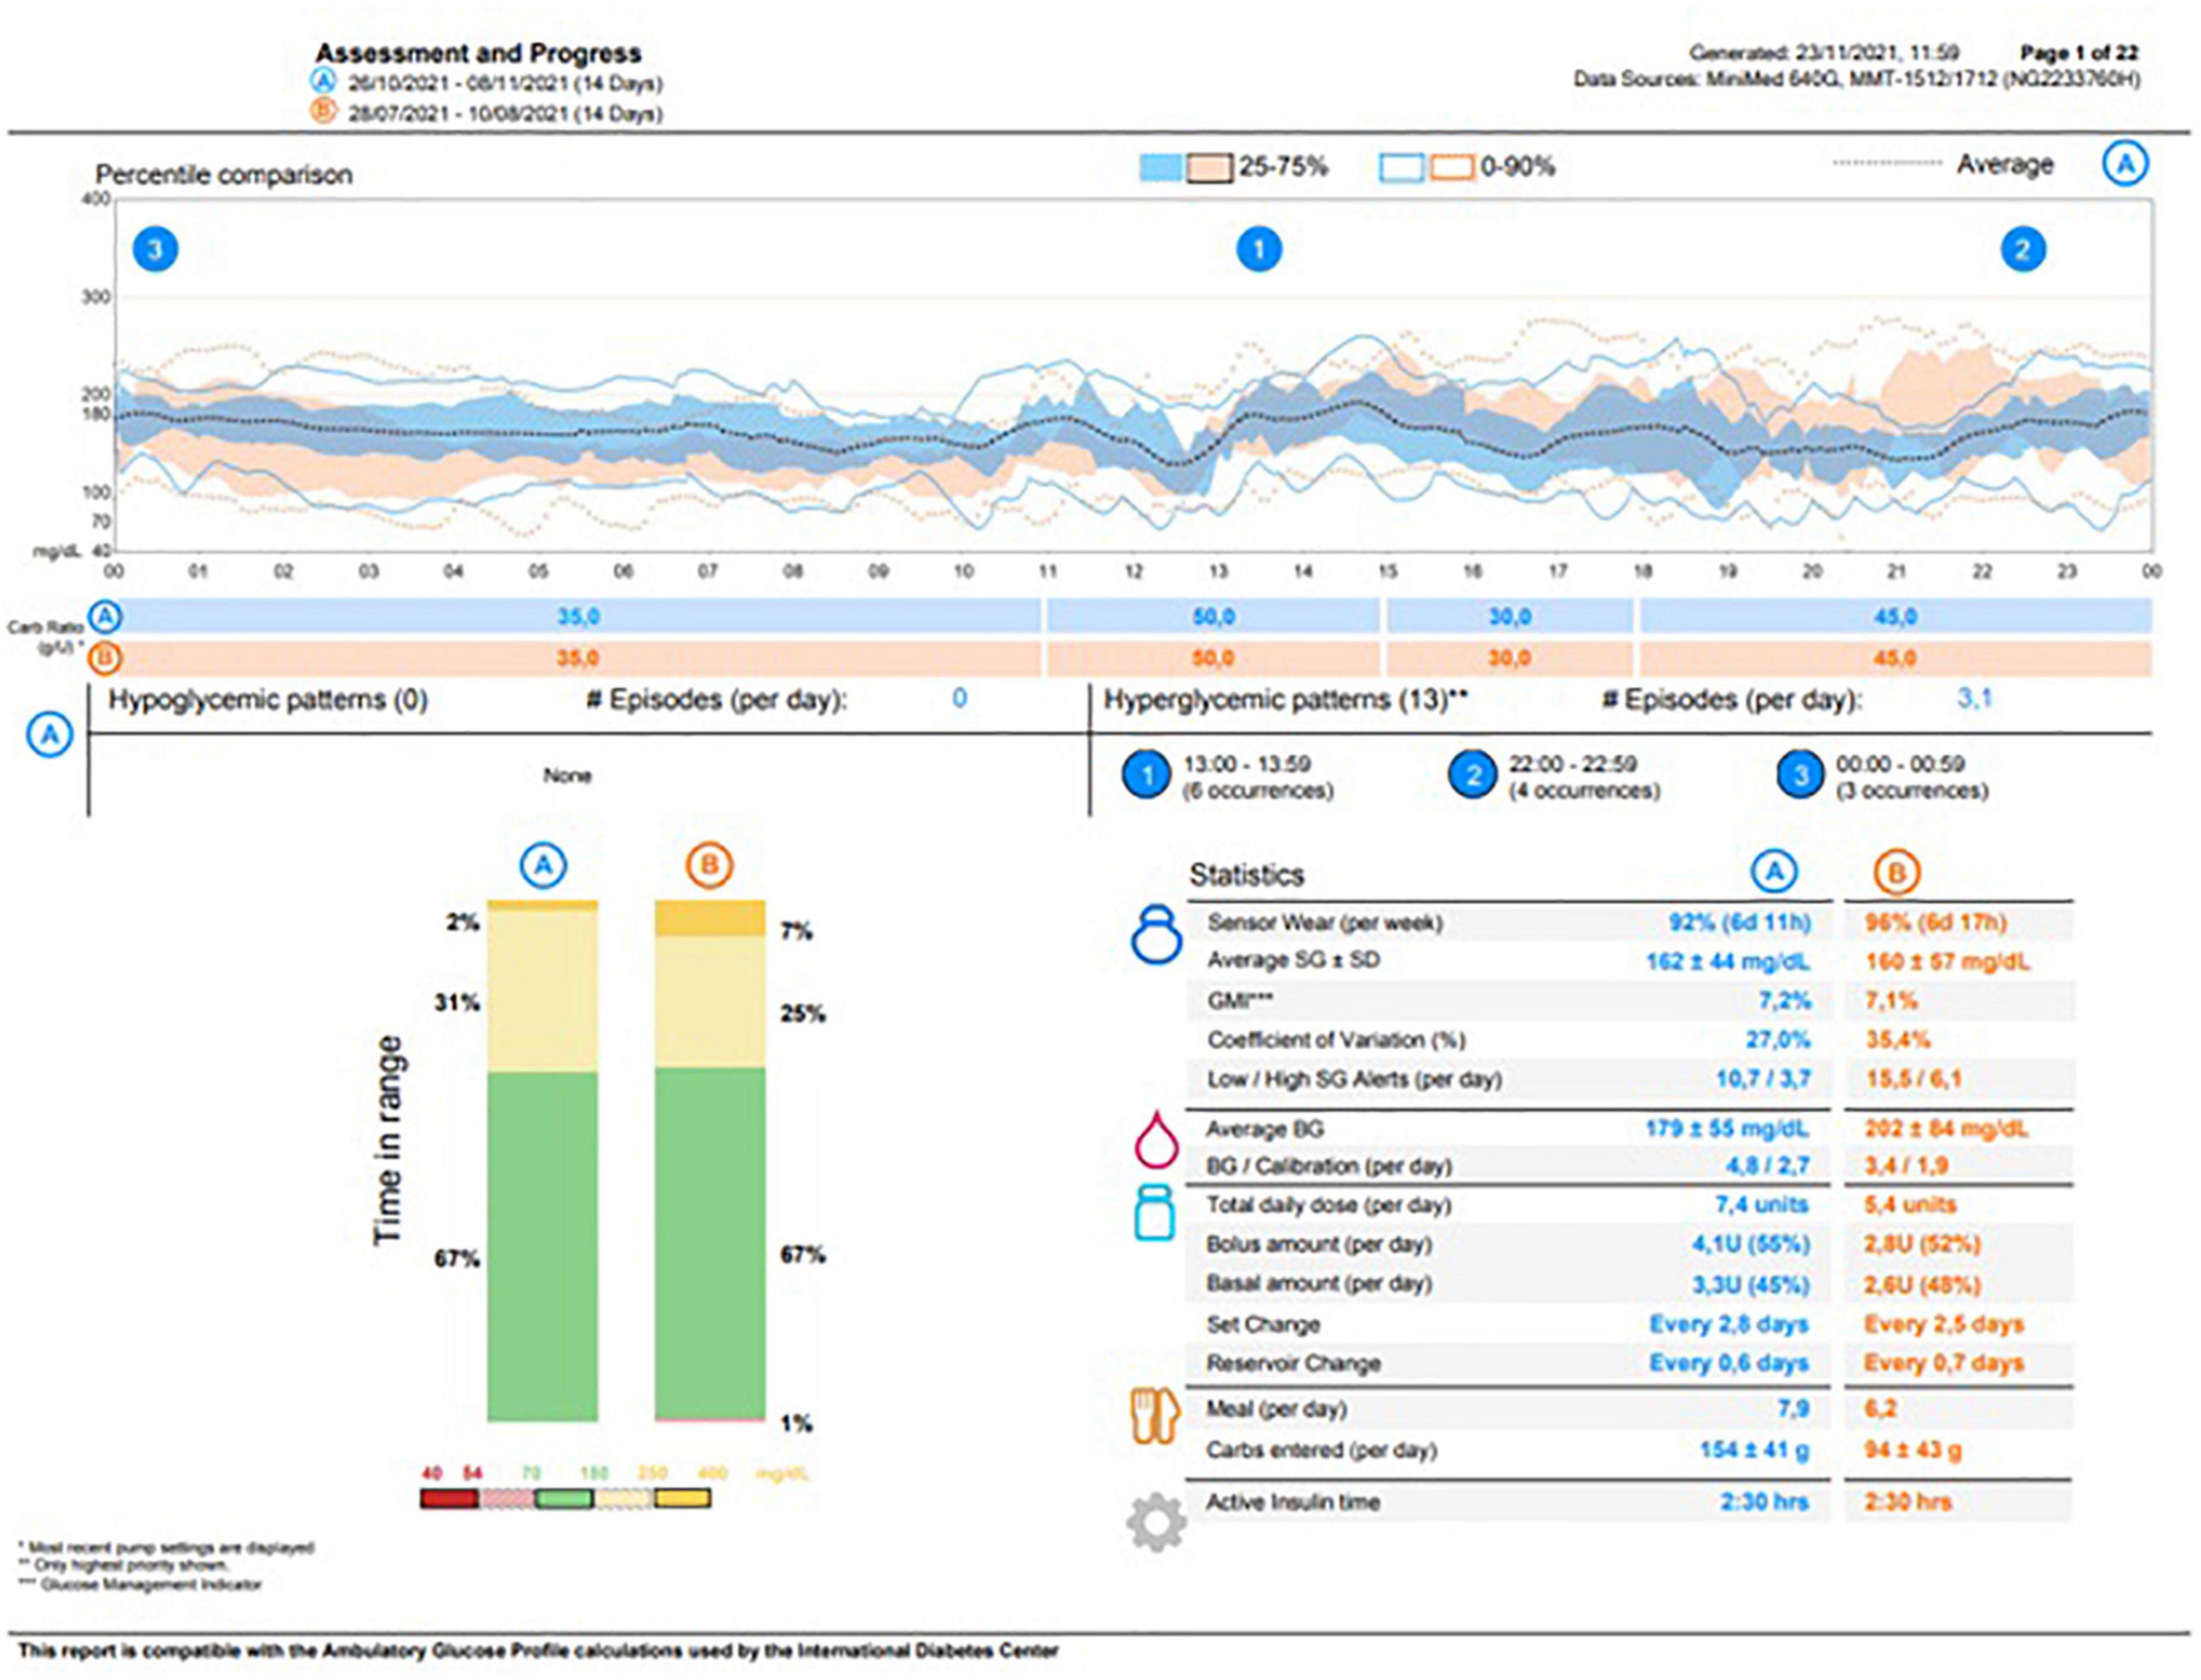Screen dimensions: 2201x1680
Task: Select the blue 35,0 carb ratio cell
Action: click(x=578, y=616)
